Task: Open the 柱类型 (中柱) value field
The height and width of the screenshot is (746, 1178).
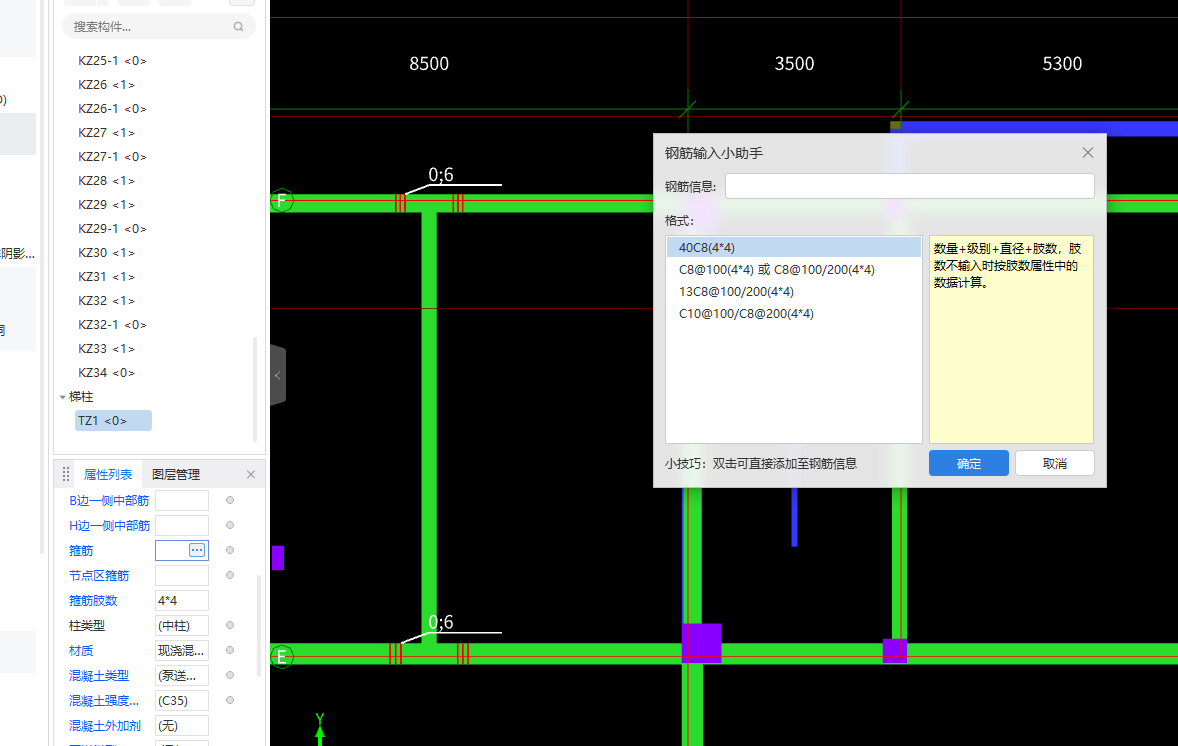Action: coord(182,625)
